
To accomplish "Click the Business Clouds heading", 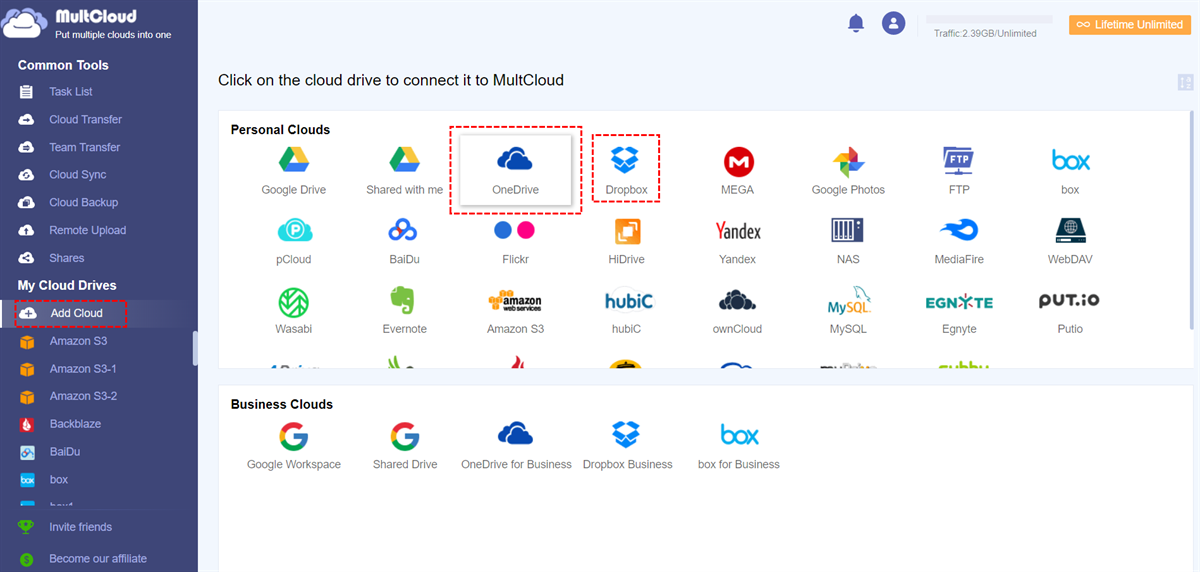I will tap(282, 405).
